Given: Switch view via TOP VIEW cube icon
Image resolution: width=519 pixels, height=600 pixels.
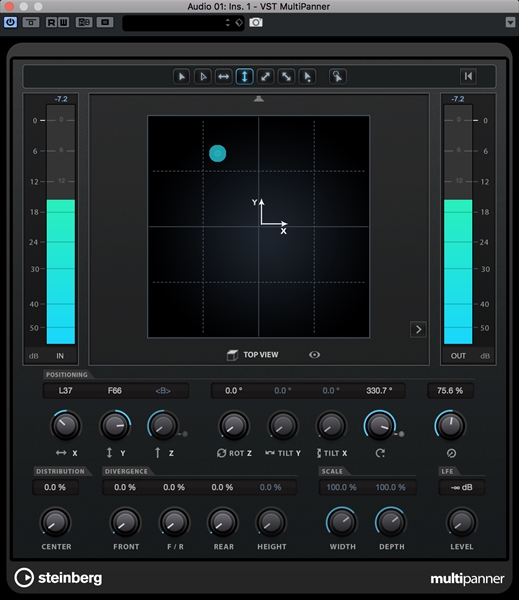Looking at the screenshot, I should tap(232, 355).
